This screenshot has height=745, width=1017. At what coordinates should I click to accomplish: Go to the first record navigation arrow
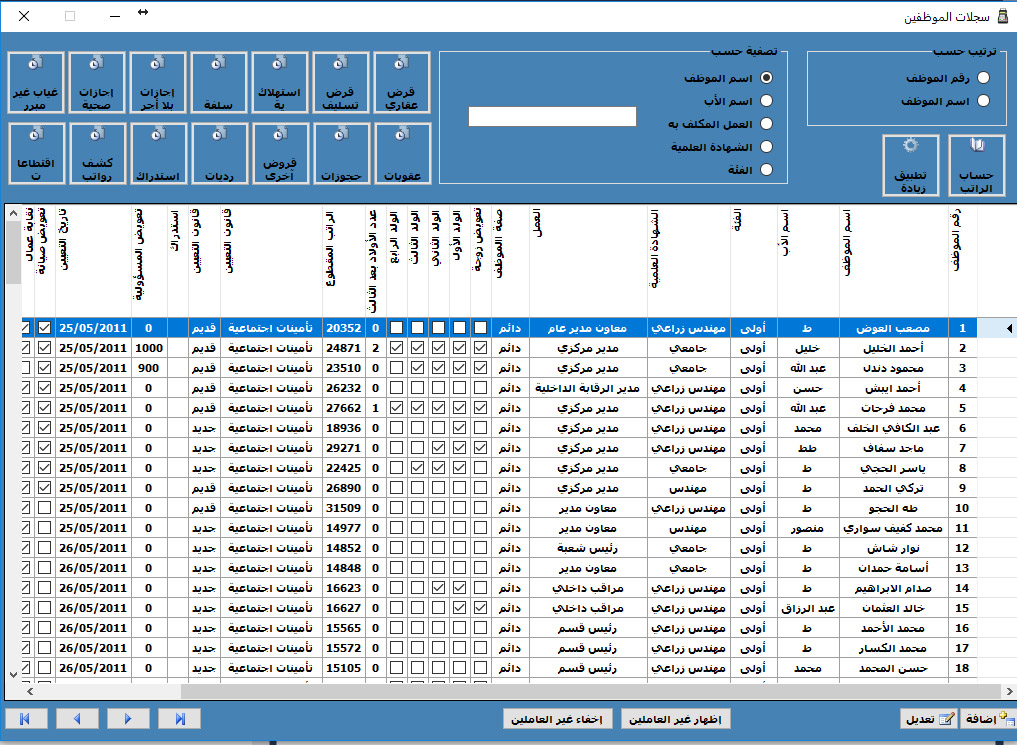tap(24, 718)
